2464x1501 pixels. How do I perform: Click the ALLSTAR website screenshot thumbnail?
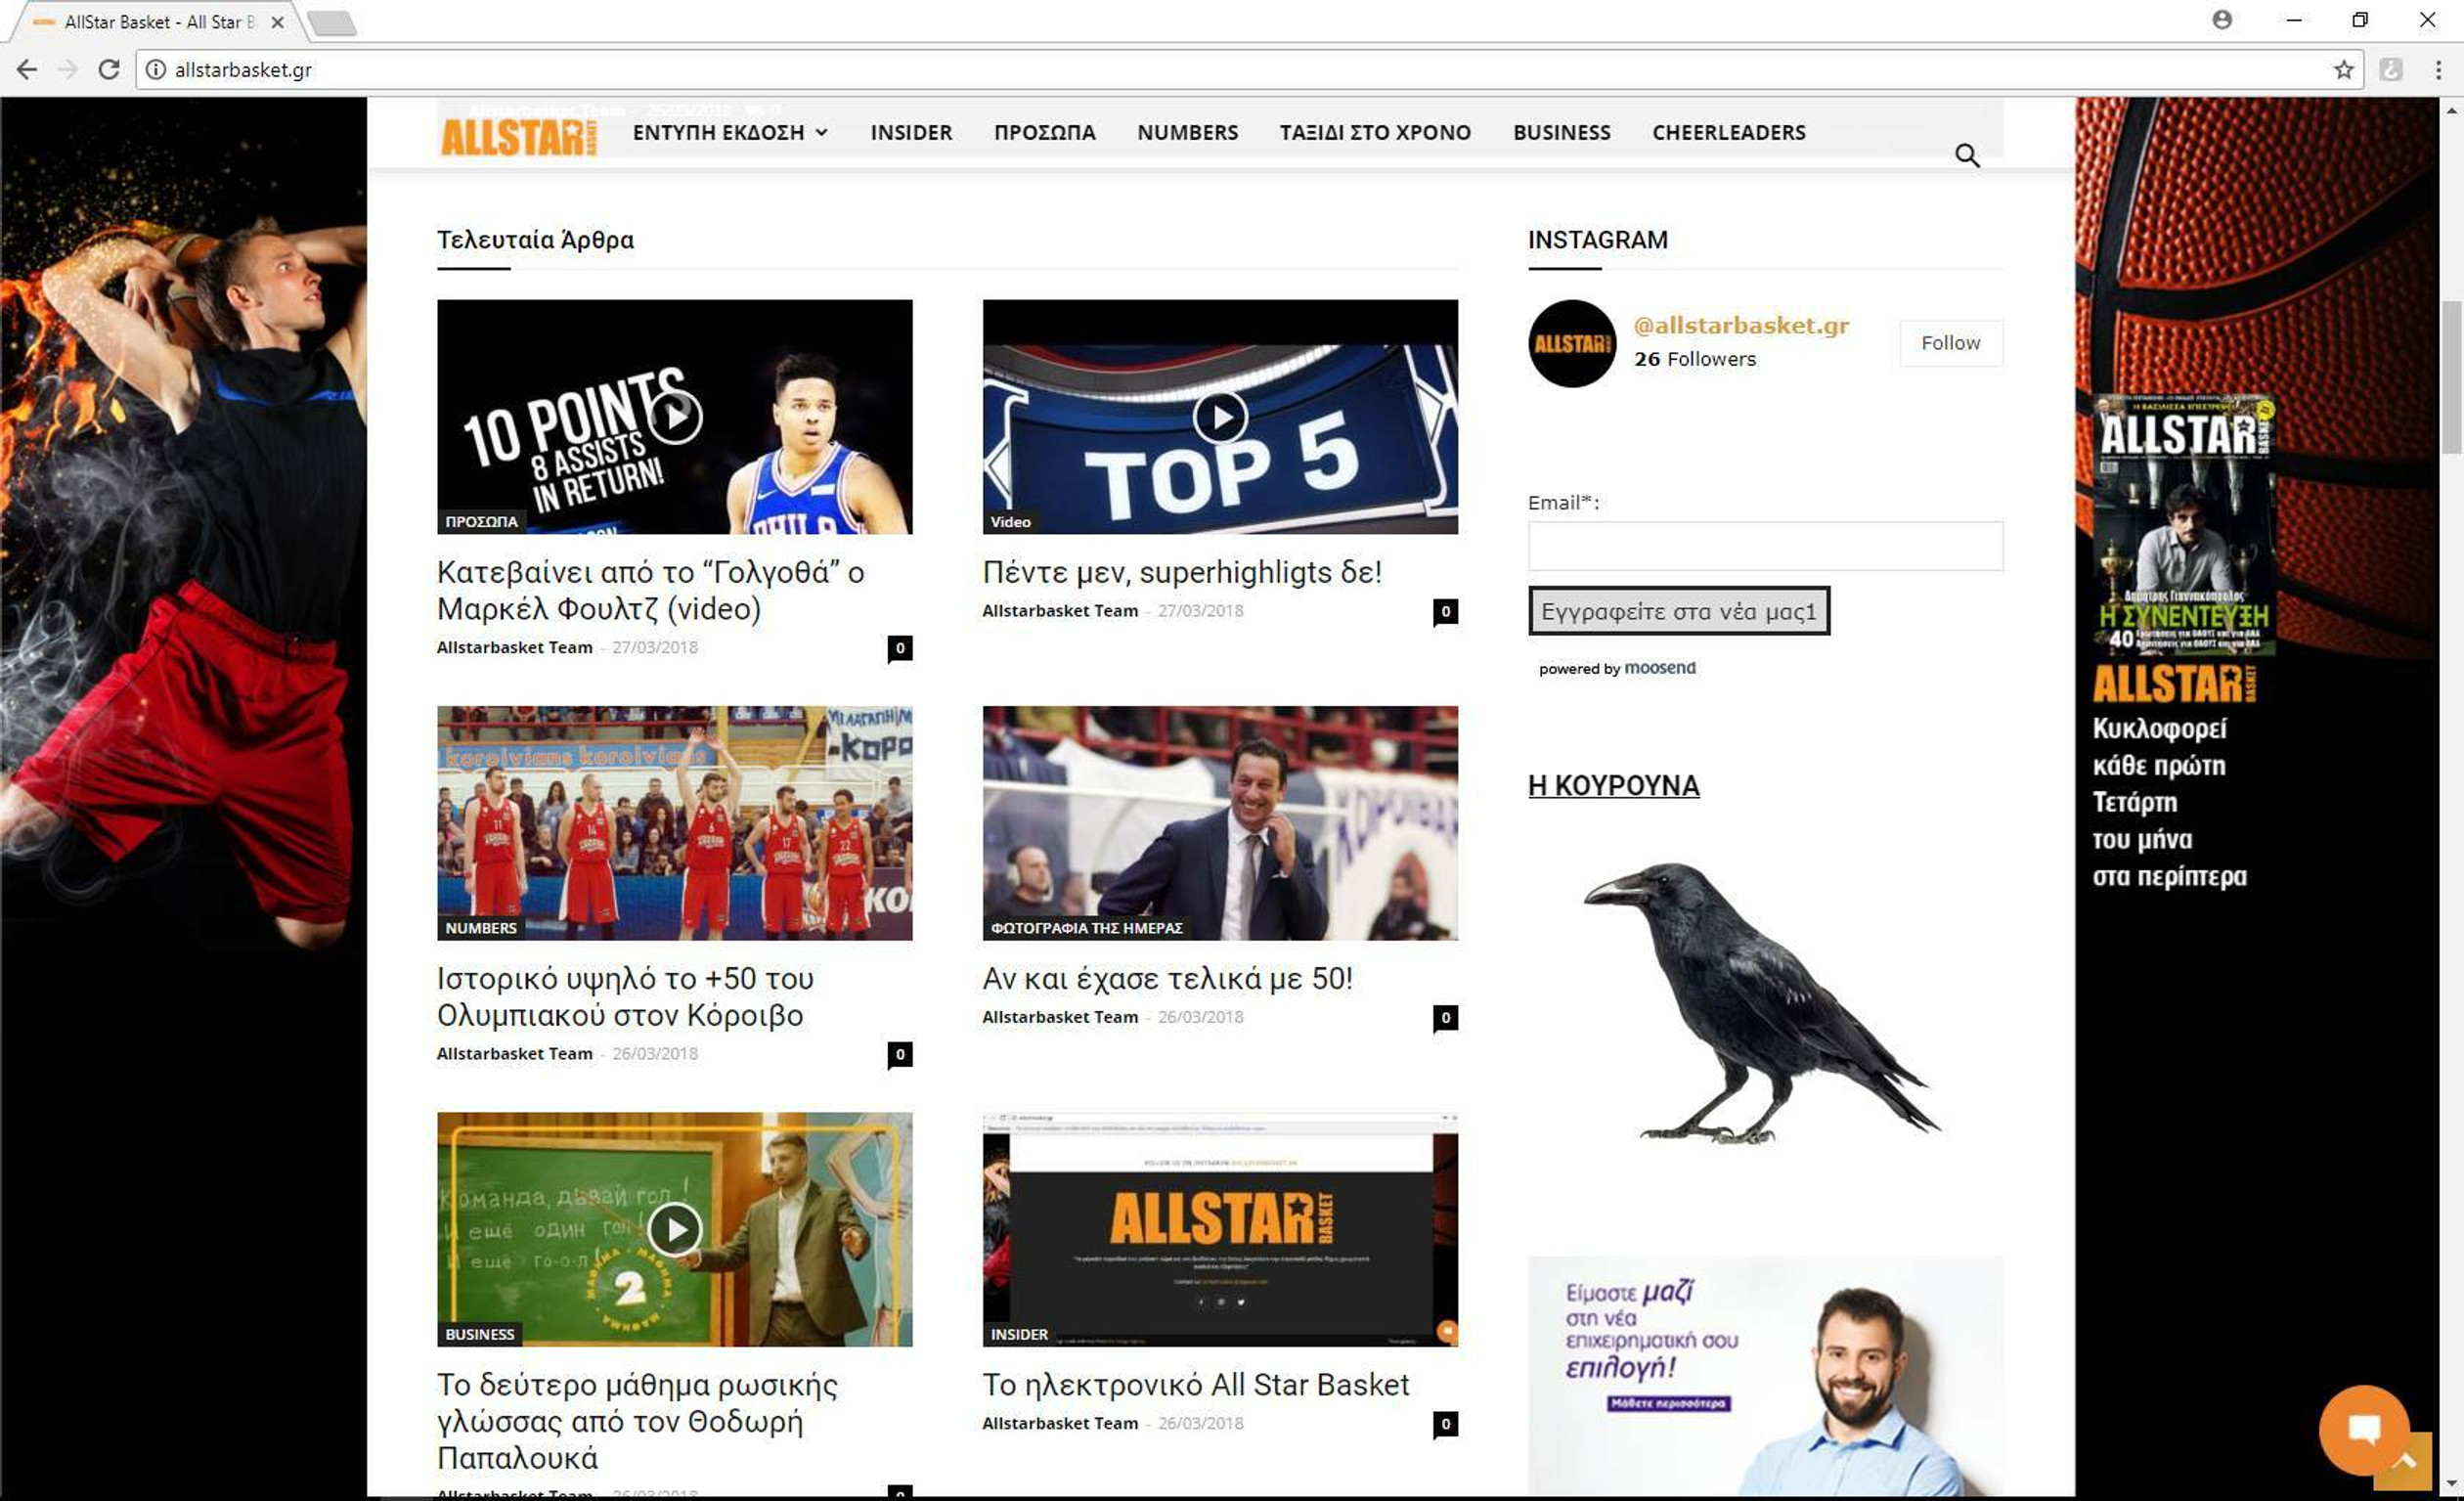point(1220,1229)
